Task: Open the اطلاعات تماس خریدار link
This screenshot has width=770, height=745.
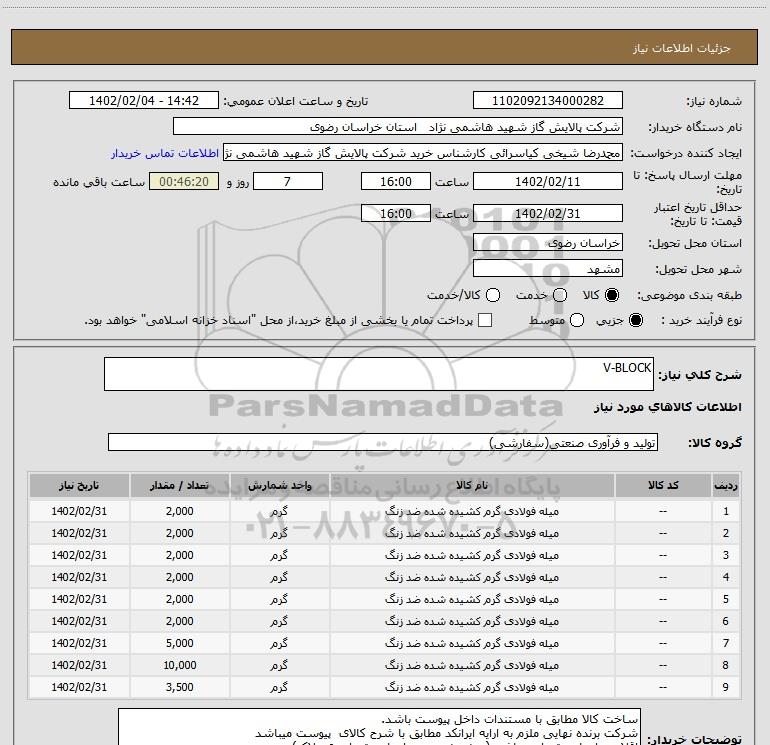Action: coord(165,154)
